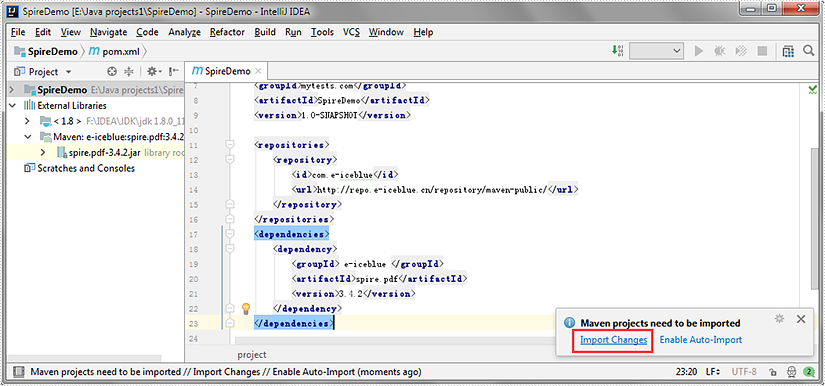Viewport: 825px width, 386px height.
Task: Open the LF line separator selector
Action: 712,372
